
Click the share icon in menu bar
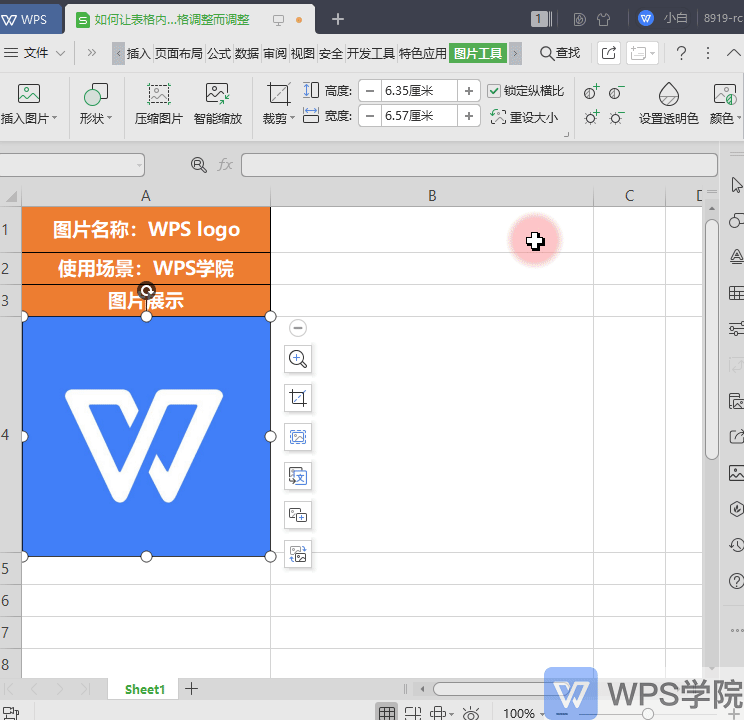[x=608, y=53]
